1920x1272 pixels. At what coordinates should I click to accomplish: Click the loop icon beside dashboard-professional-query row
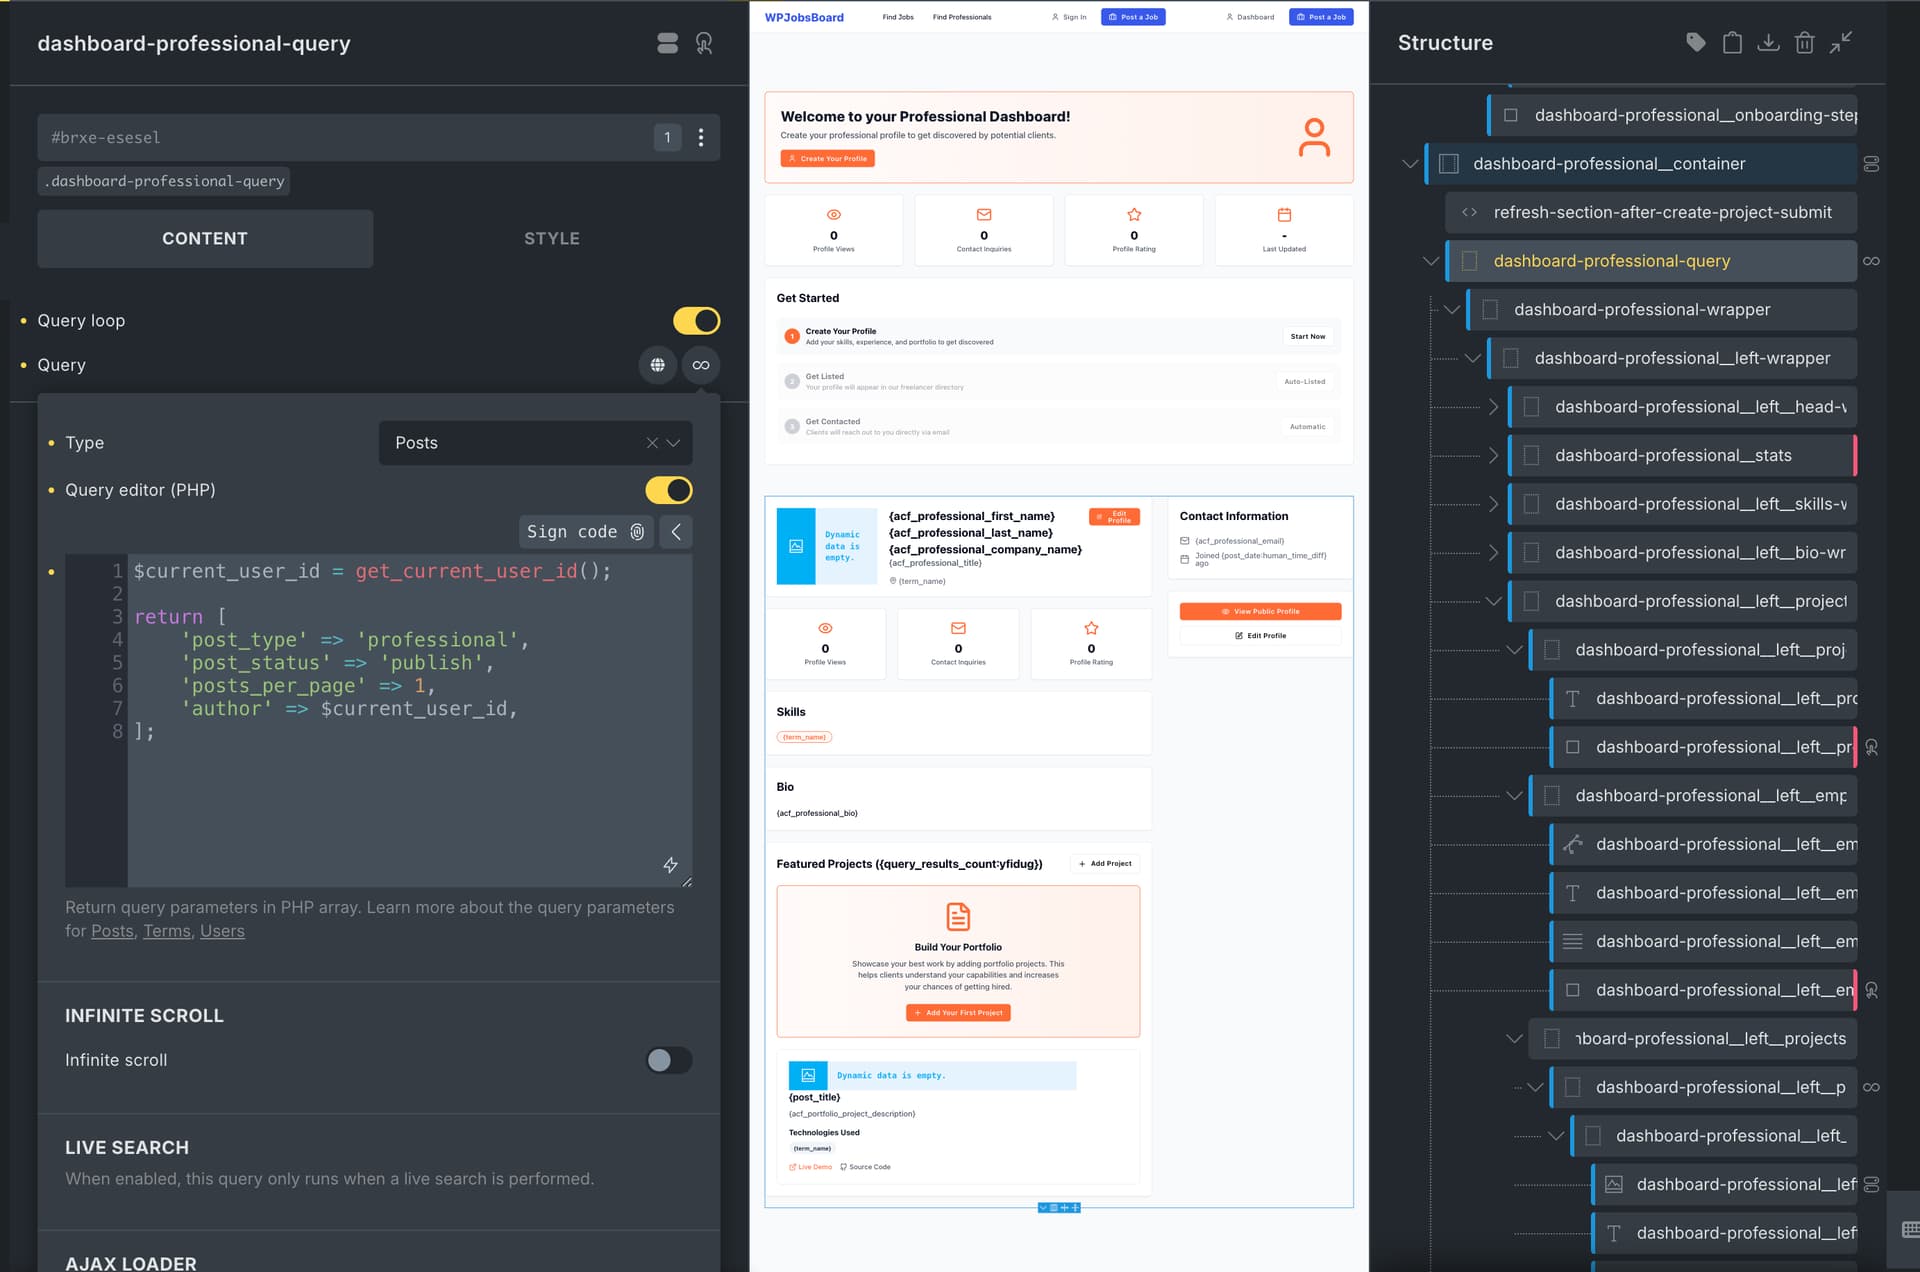coord(1871,261)
